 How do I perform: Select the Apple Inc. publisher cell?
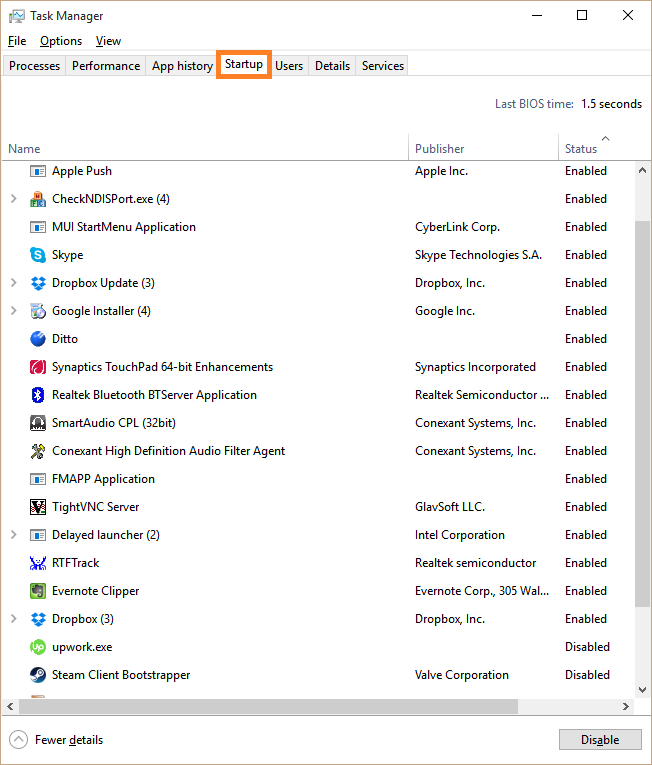point(441,171)
